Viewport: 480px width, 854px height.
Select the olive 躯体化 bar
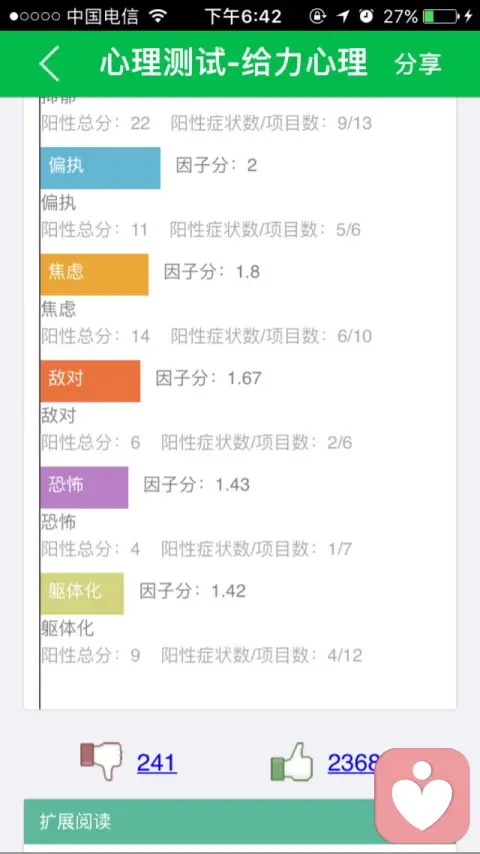point(82,594)
